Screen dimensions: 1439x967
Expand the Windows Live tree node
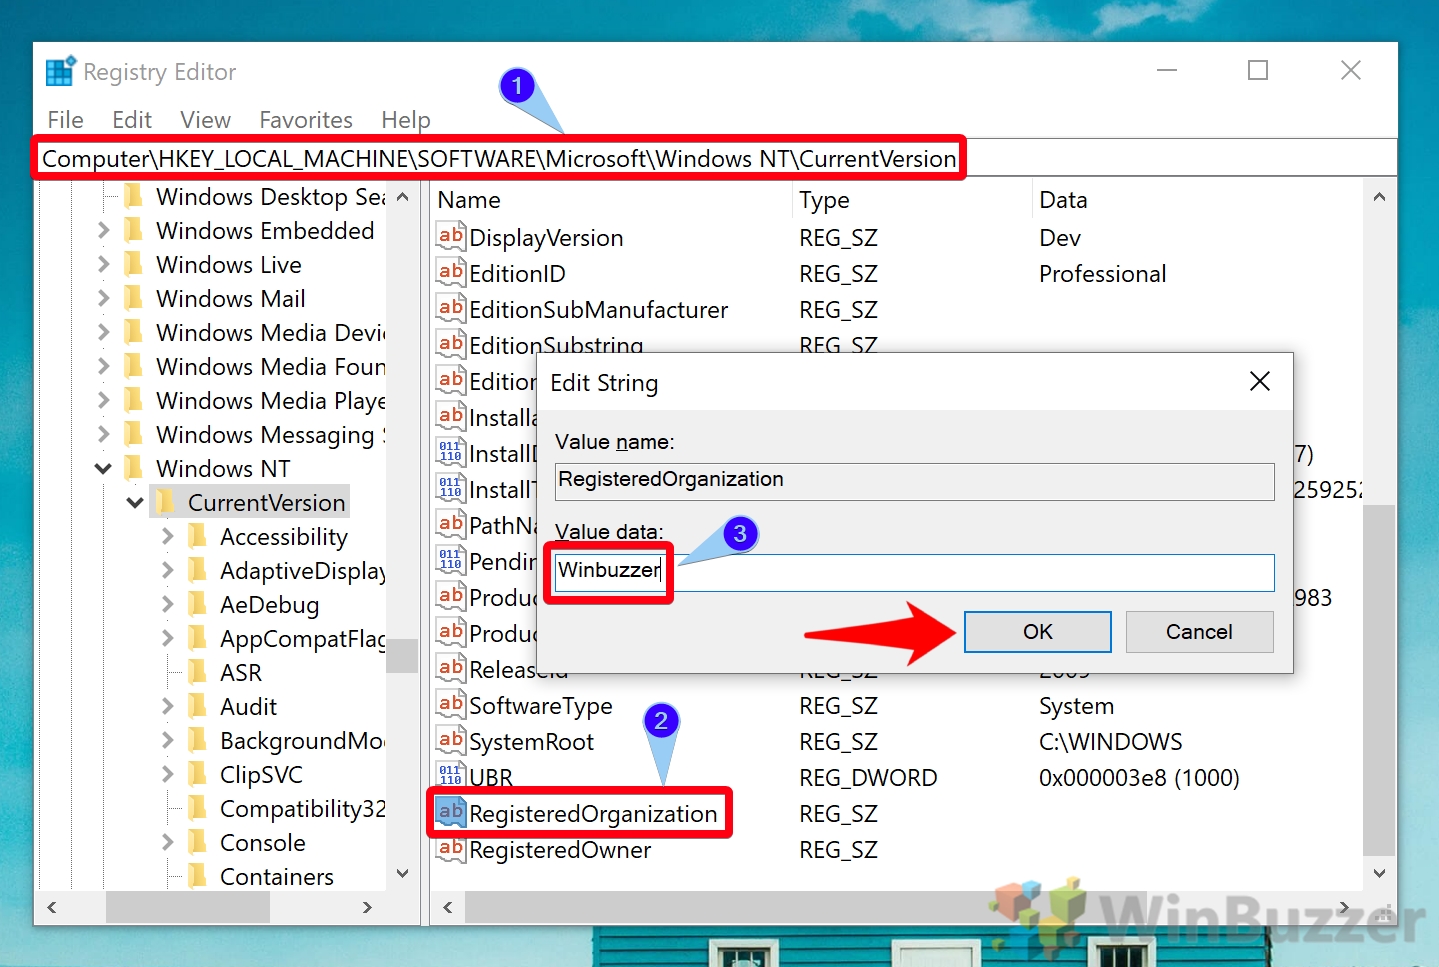point(103,264)
